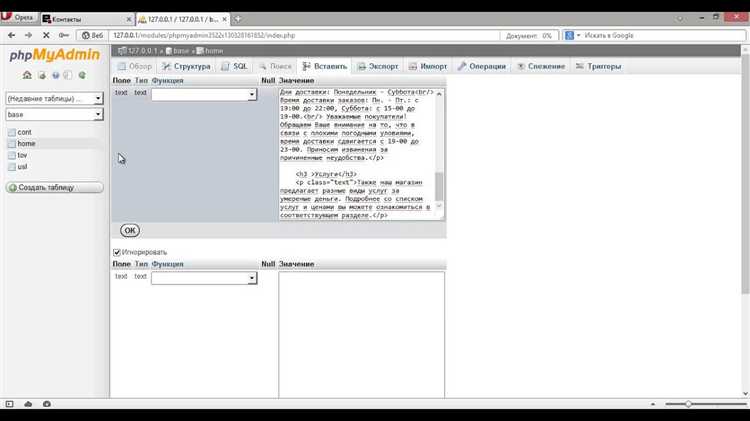Click the log out icon beside home
Viewport: 750px width, 421px height.
[x=42, y=75]
